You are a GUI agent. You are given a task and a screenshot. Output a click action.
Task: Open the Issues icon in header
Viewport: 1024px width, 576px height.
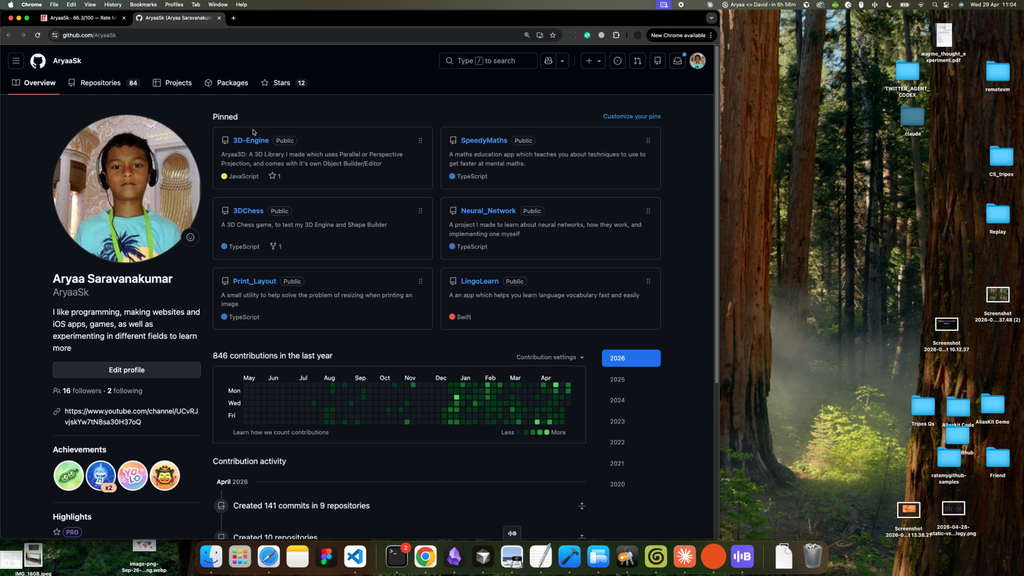[617, 61]
